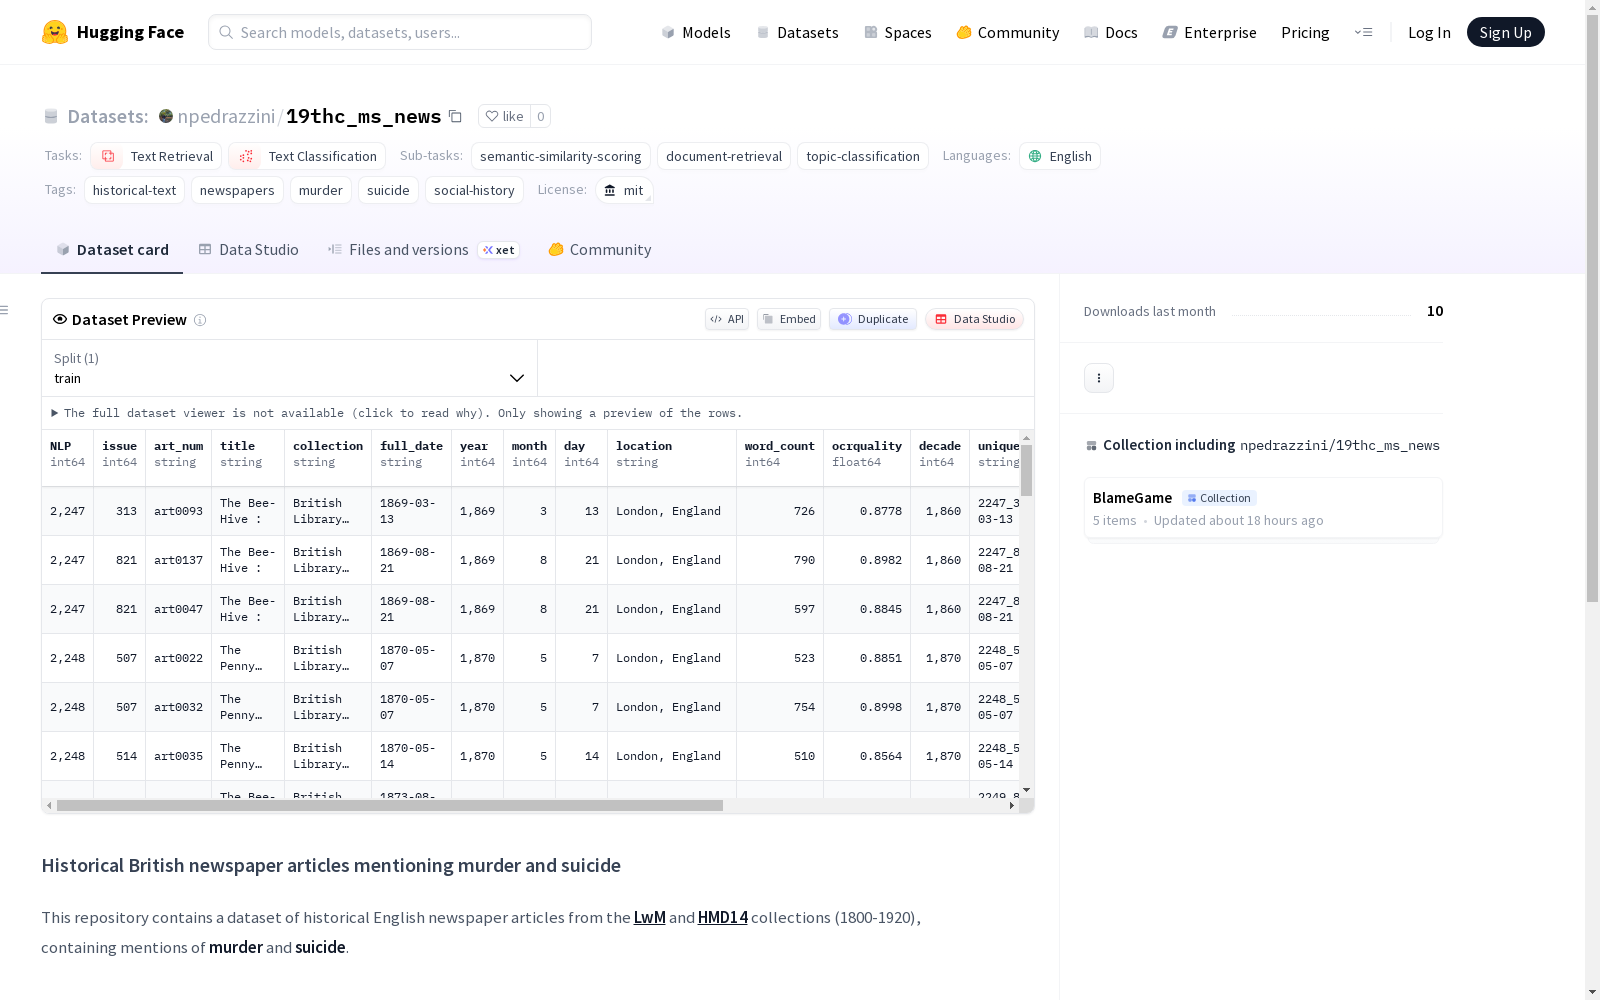Click the Hugging Face logo icon
Screen dimensions: 1600x1000
coord(55,32)
